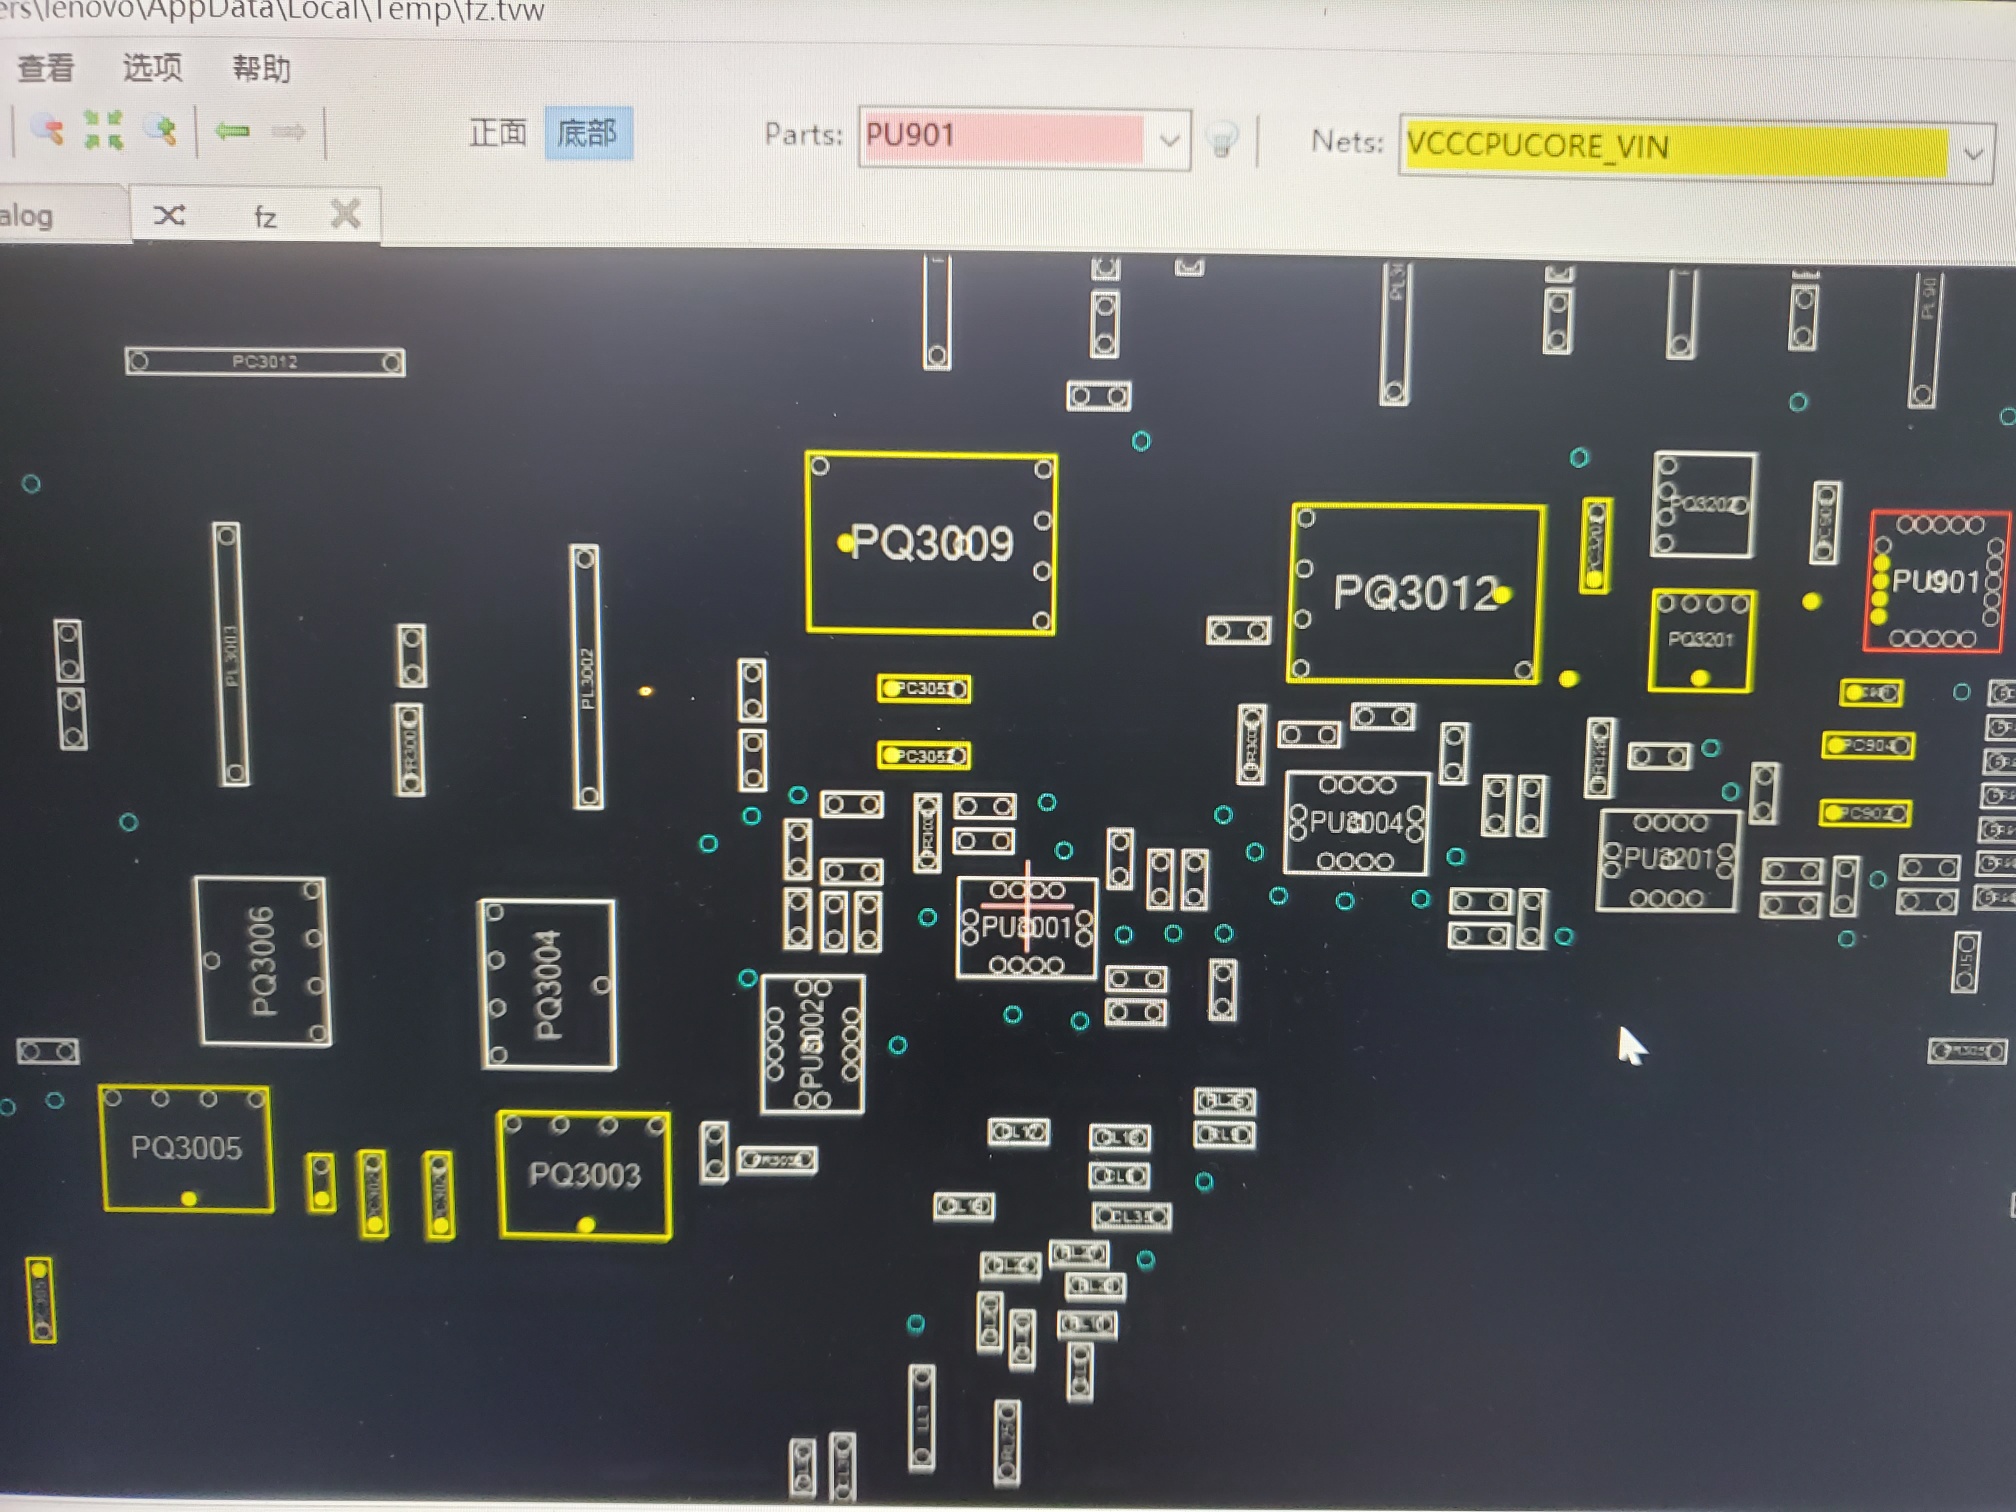The height and width of the screenshot is (1512, 2016).
Task: Switch to 底部 (bottom side) view
Action: tap(588, 133)
